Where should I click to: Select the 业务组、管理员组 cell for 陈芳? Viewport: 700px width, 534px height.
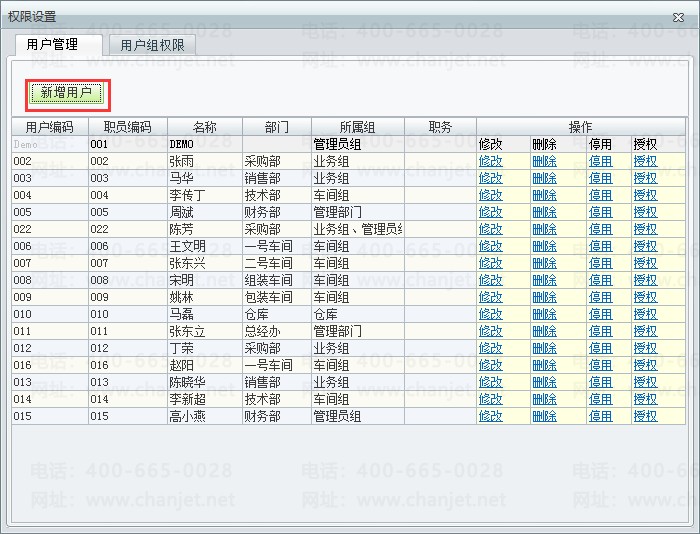pyautogui.click(x=358, y=229)
